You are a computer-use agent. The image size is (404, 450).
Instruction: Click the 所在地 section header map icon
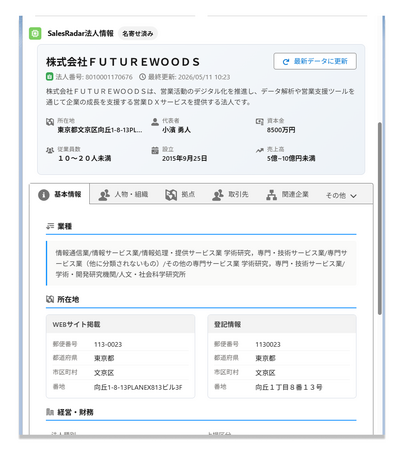(x=50, y=299)
